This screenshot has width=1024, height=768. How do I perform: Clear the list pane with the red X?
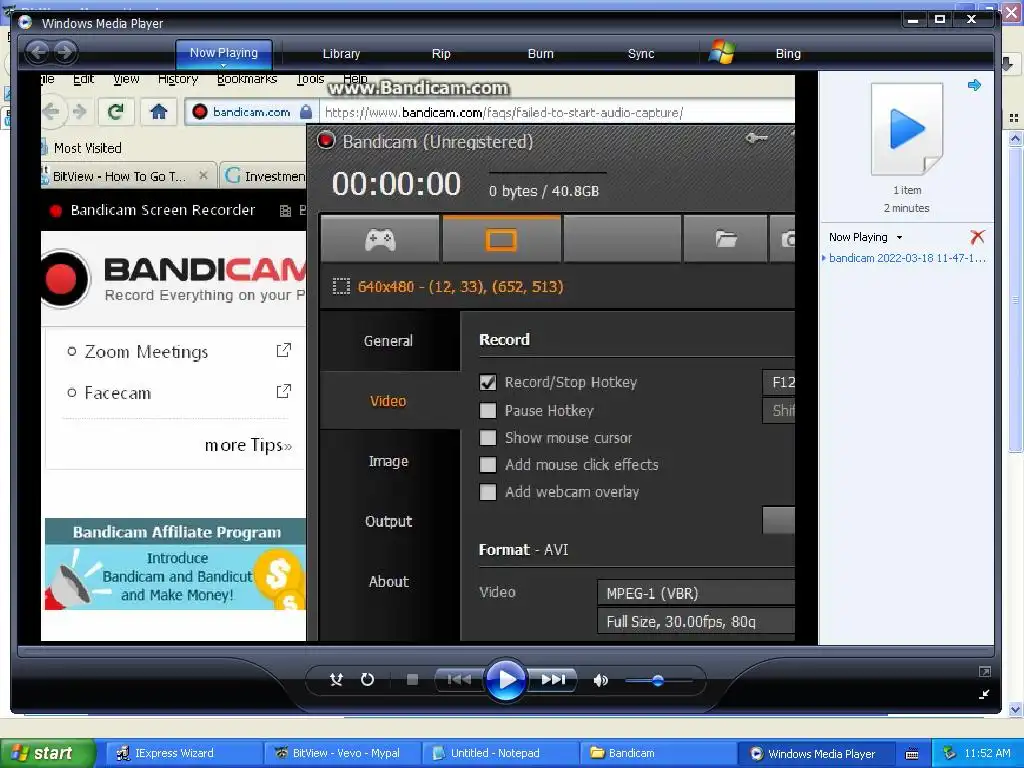[x=977, y=236]
